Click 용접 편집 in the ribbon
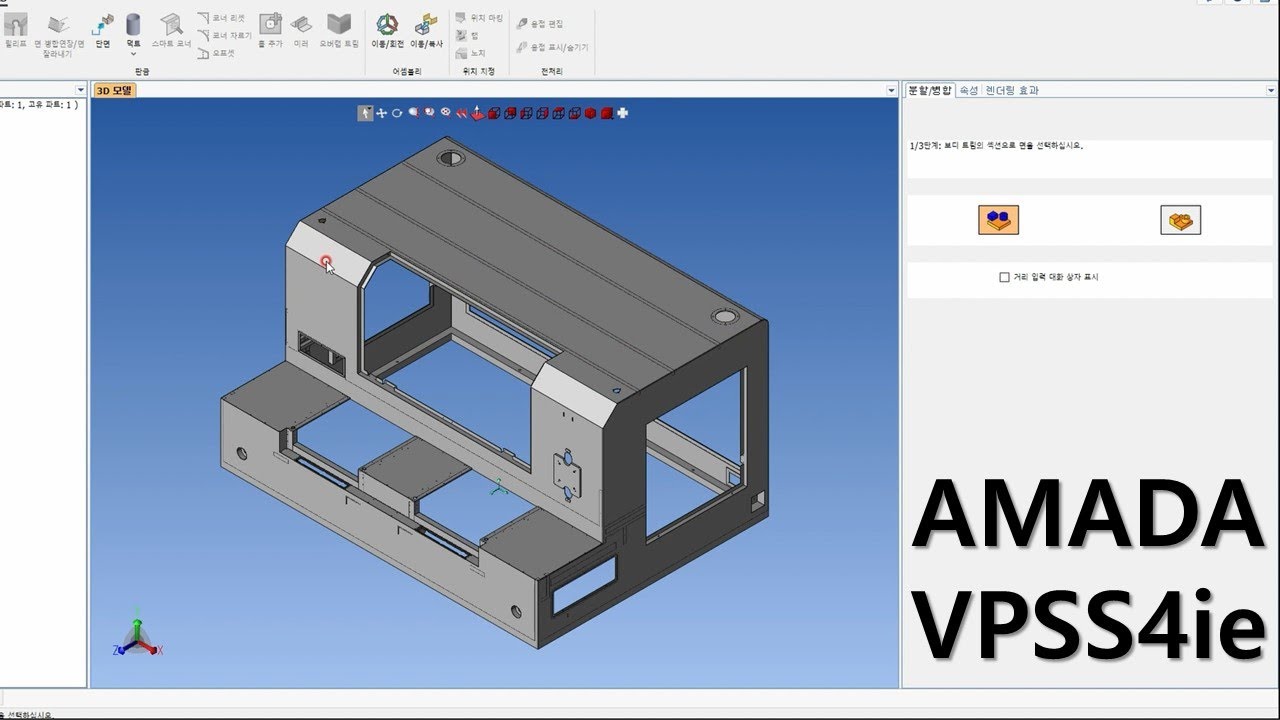The image size is (1280, 720). 540,23
